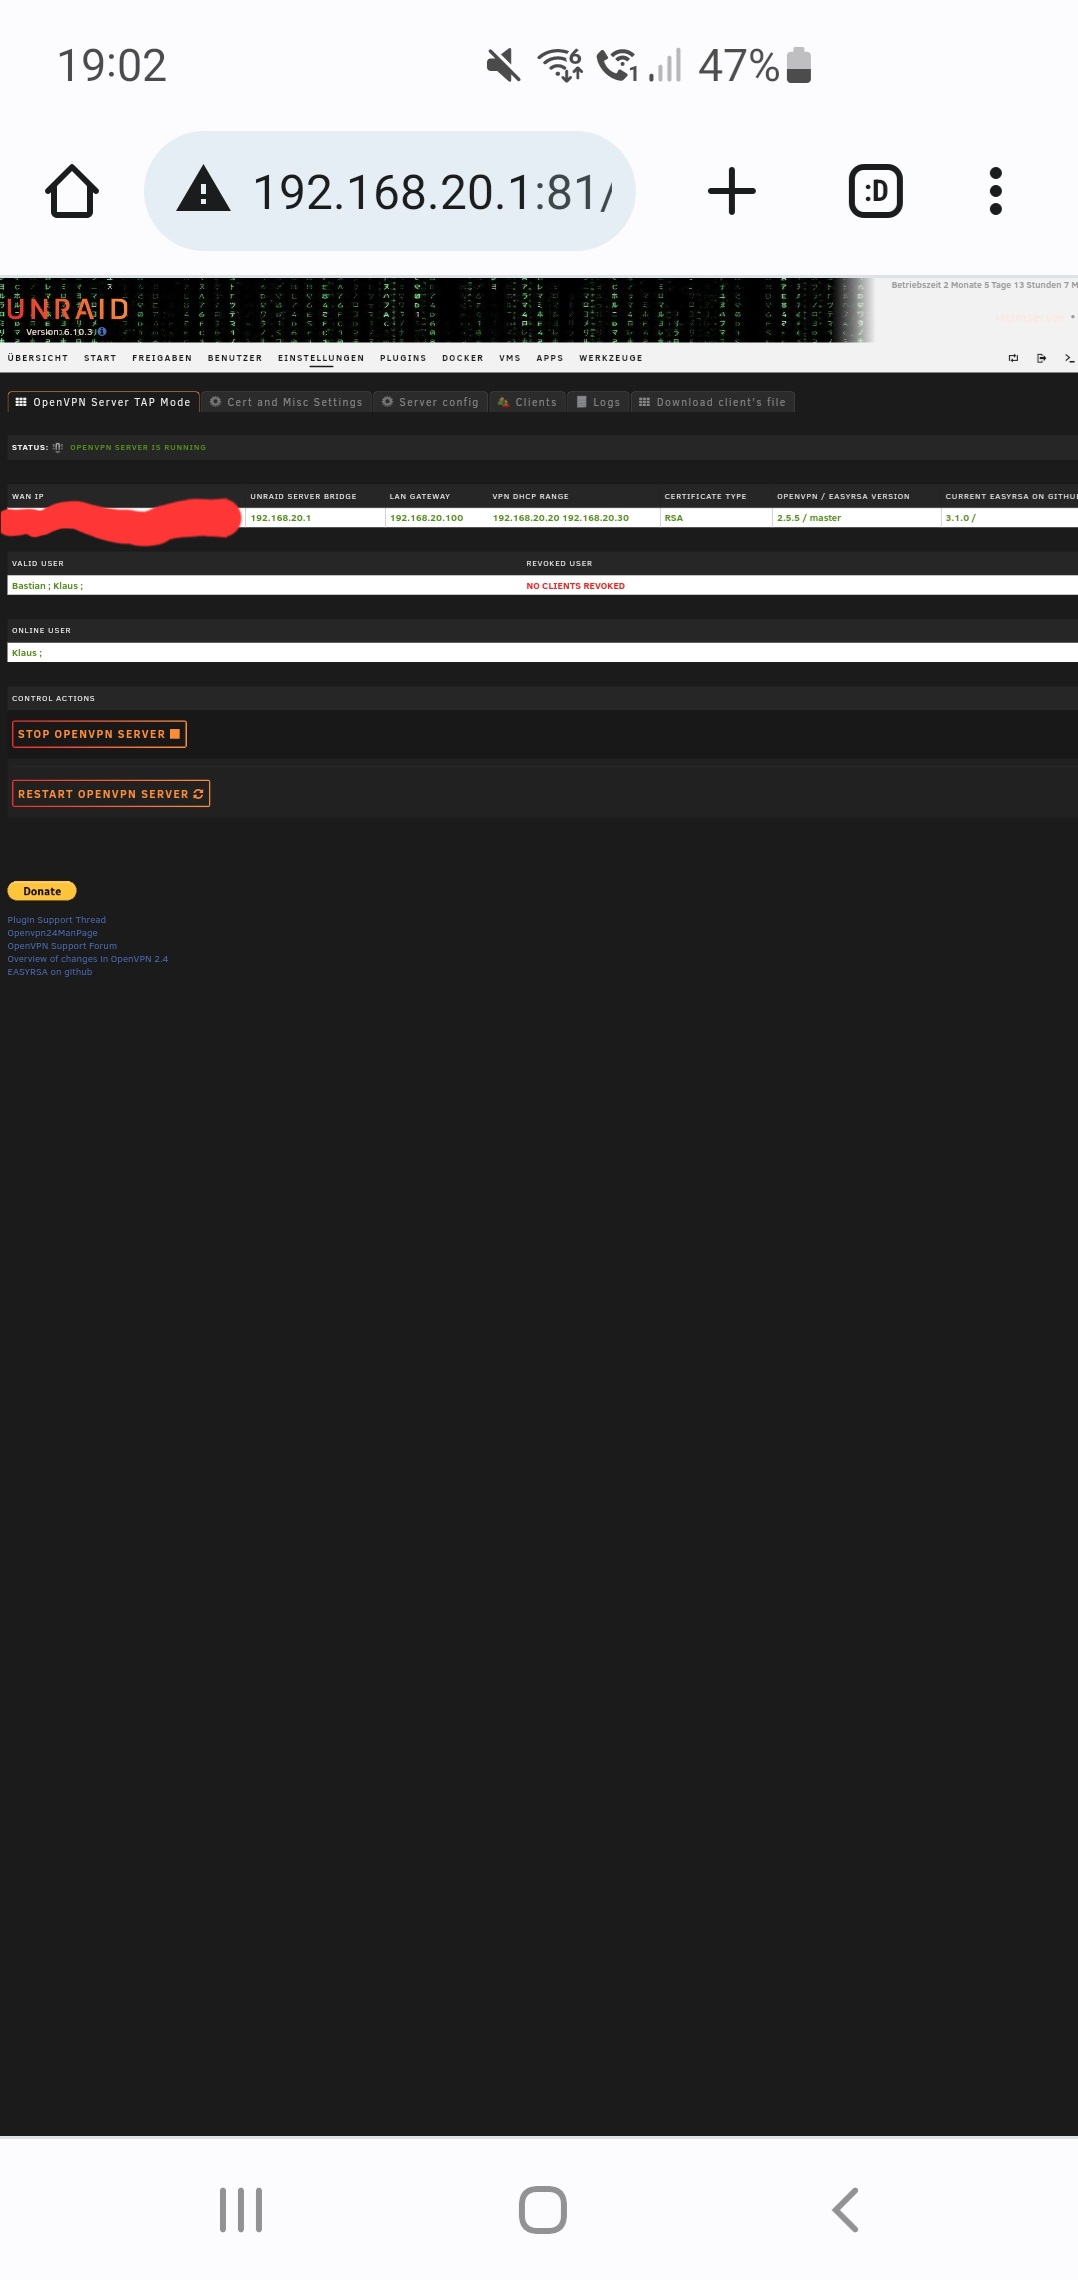Viewport: 1078px width, 2280px height.
Task: Click the version info icon
Action: (102, 332)
